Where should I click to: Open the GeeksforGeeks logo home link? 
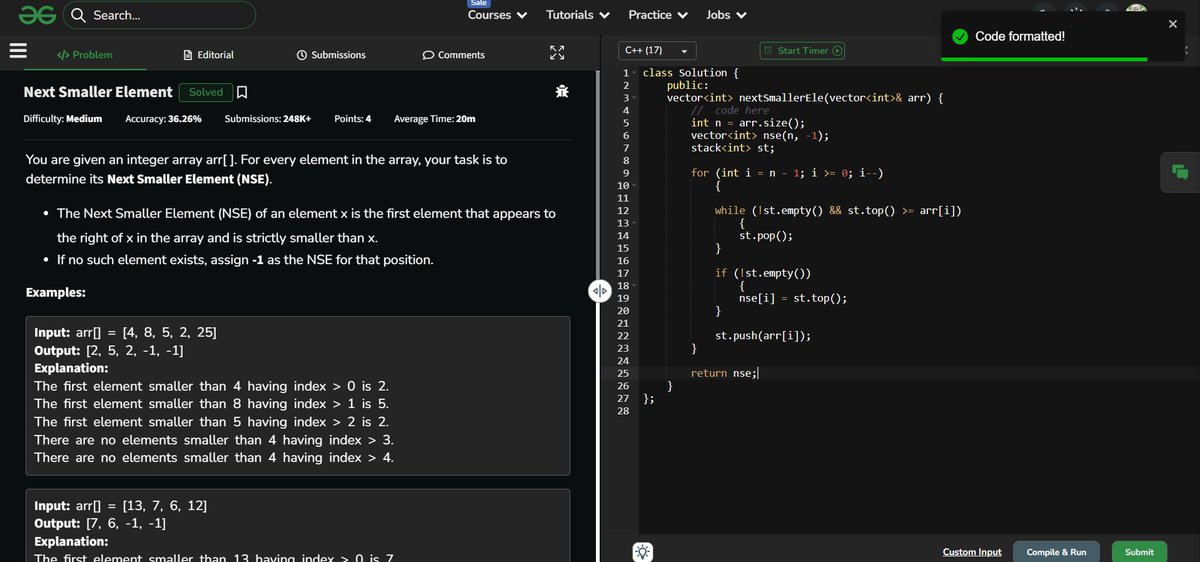[36, 15]
